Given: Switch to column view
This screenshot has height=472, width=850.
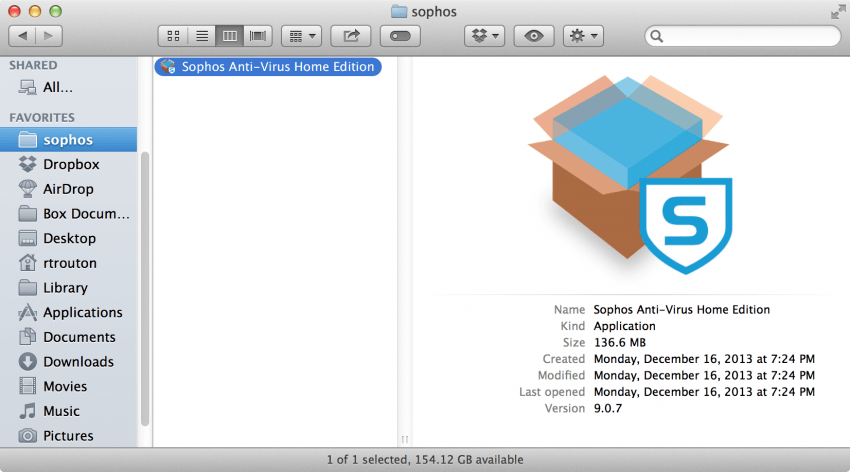Looking at the screenshot, I should [x=230, y=36].
